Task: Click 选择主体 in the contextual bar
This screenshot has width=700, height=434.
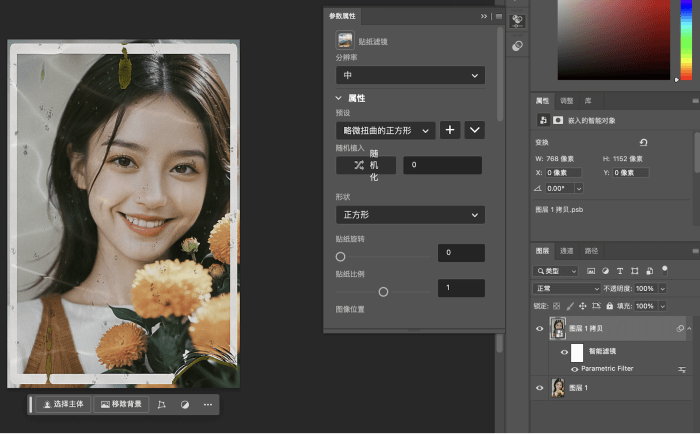Action: tap(63, 404)
